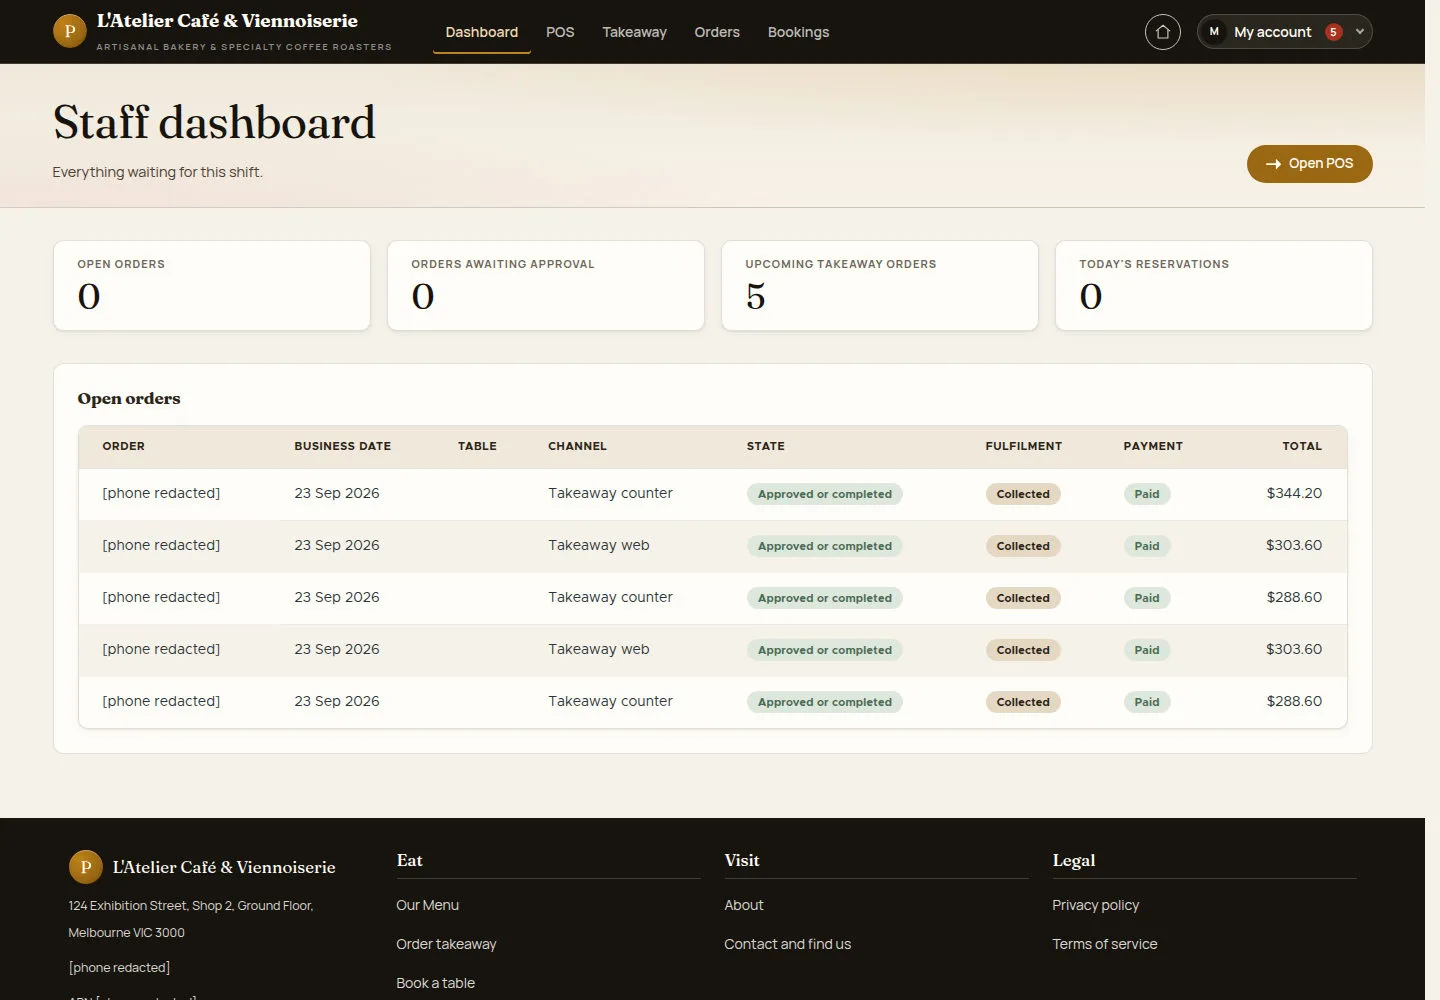The width and height of the screenshot is (1440, 1000).
Task: Select Orders Awaiting Approval card
Action: click(x=546, y=285)
